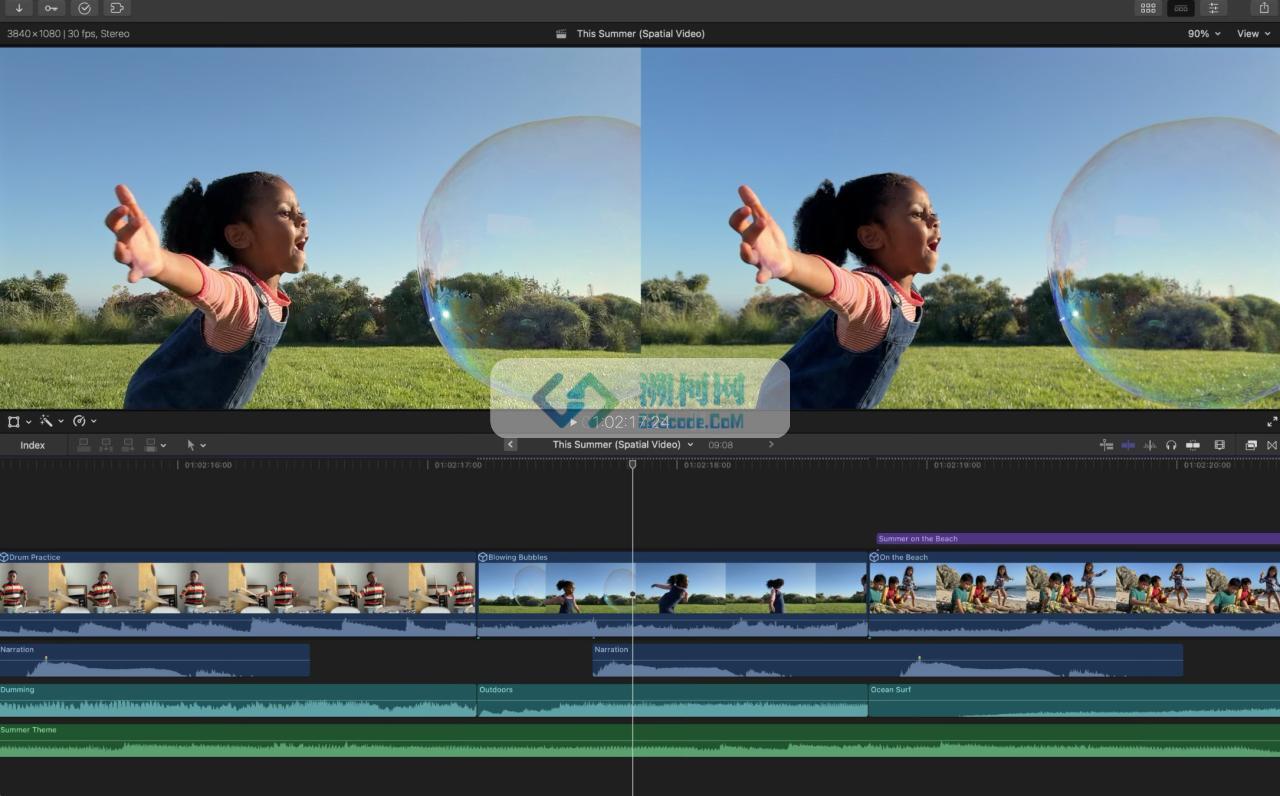1280x796 pixels.
Task: Click the viewer play button
Action: (573, 422)
